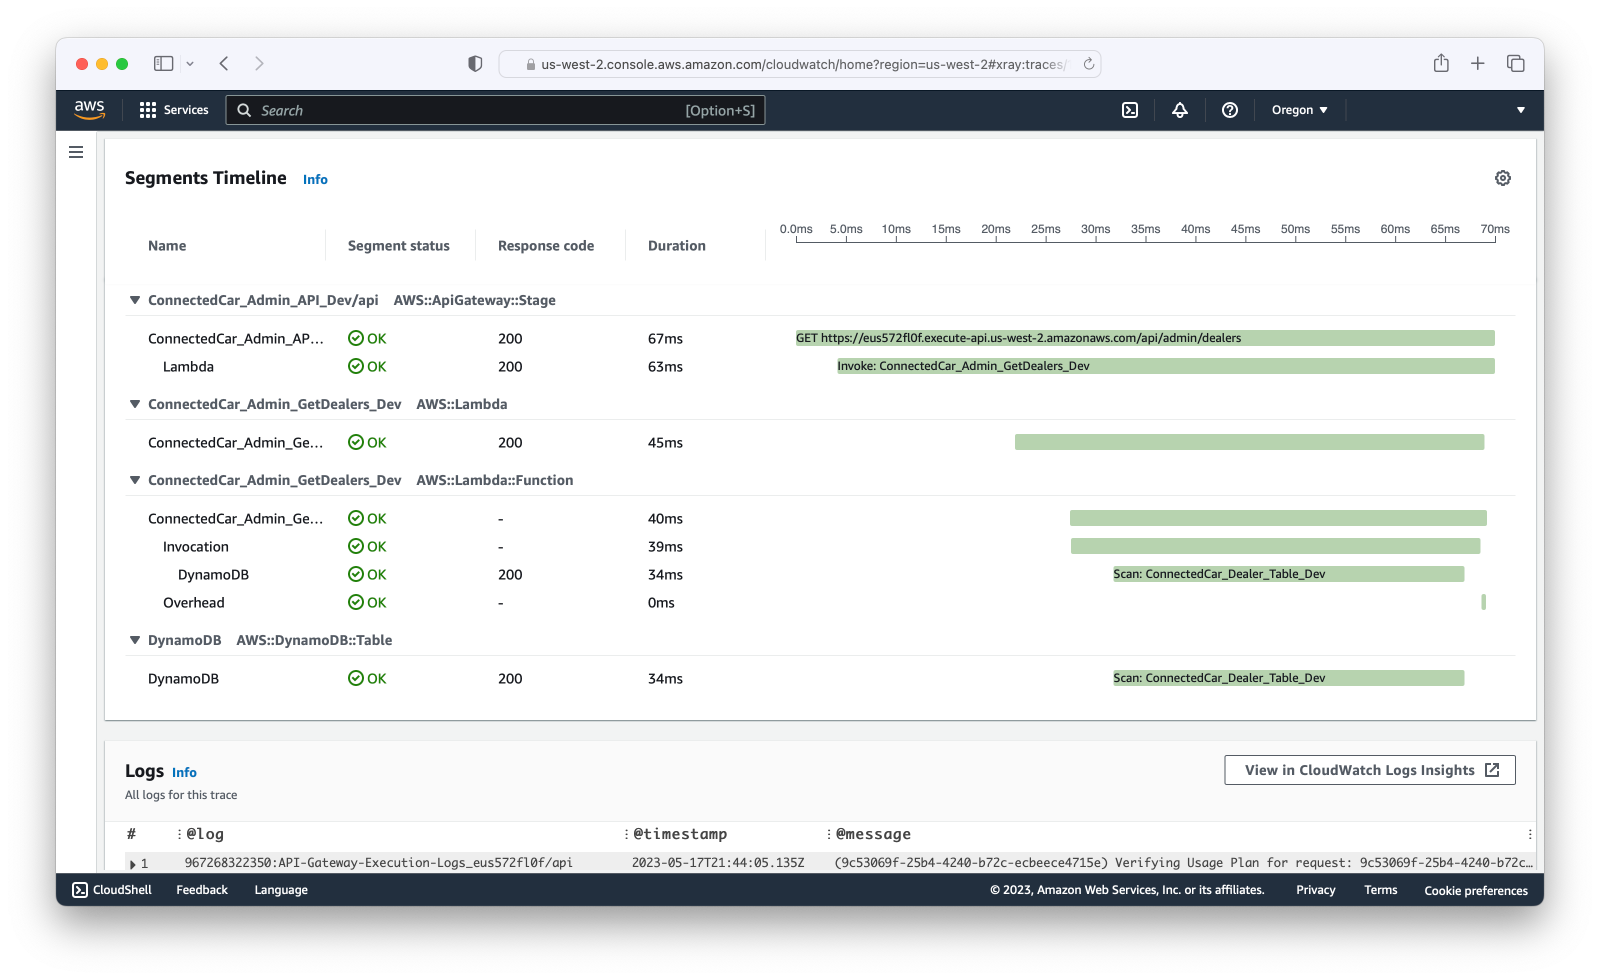Collapse the GetDealers_Dev Lambda::Function group

coord(134,480)
